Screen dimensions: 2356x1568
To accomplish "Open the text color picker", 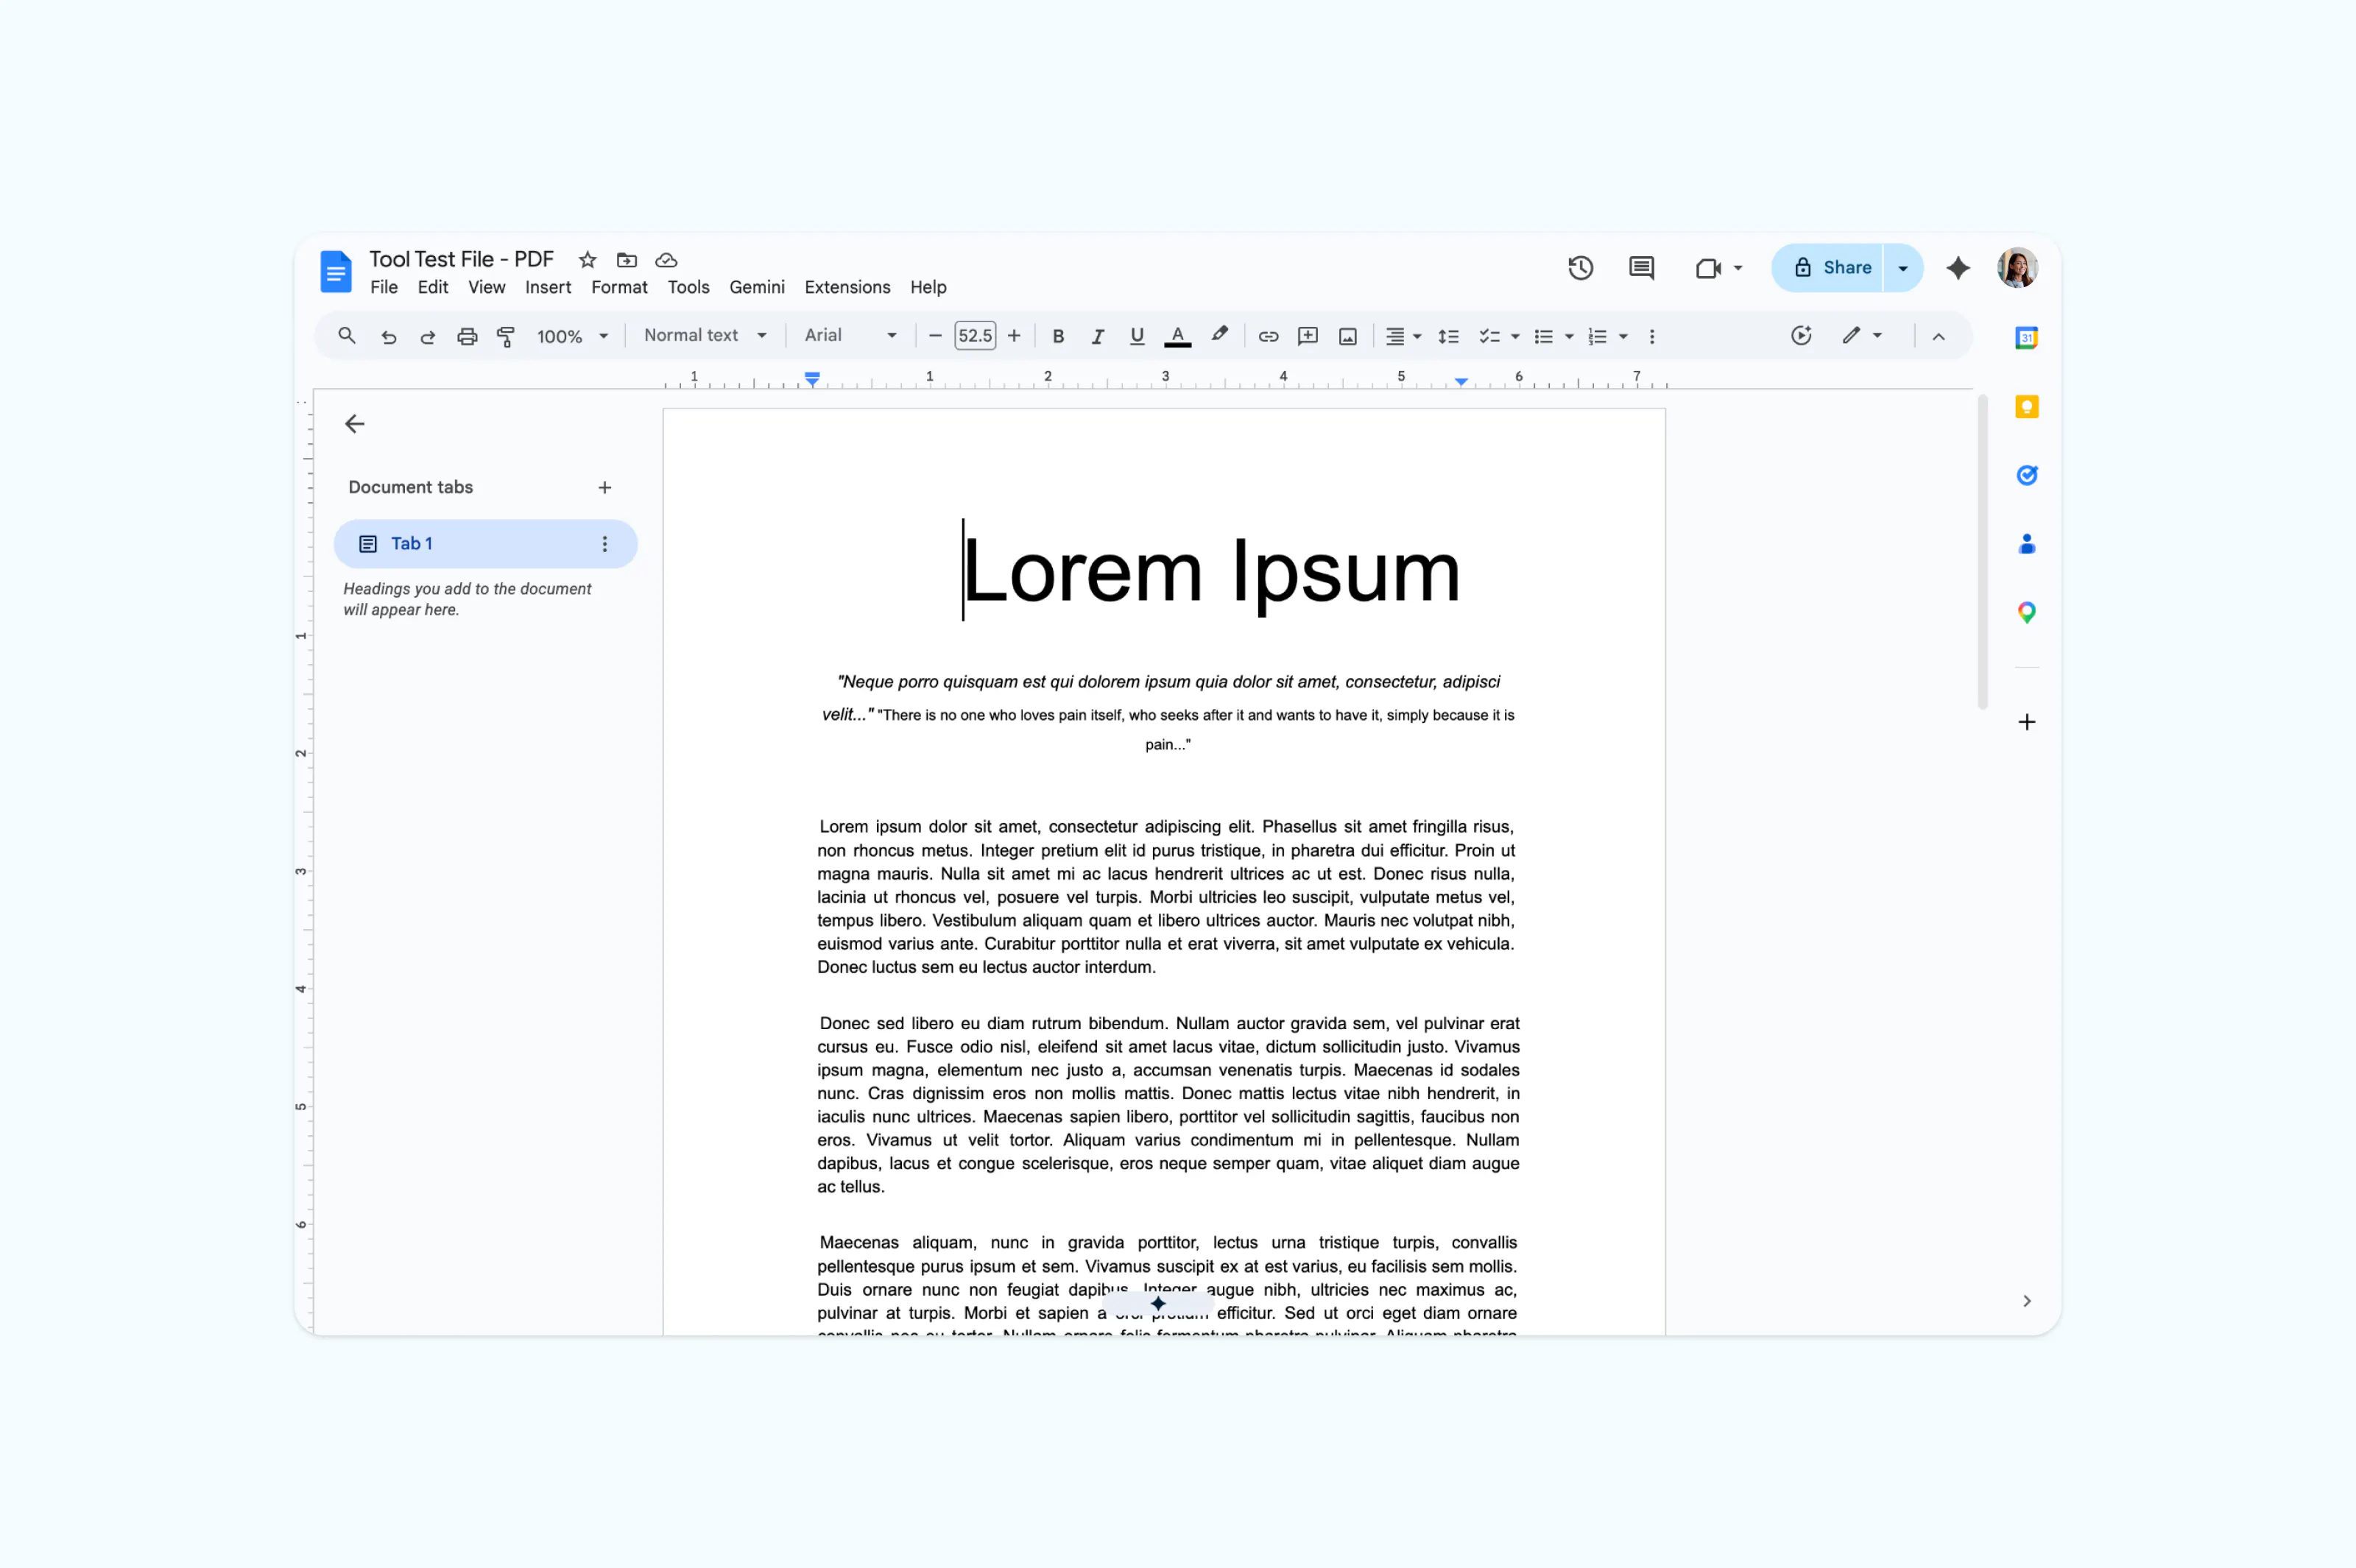I will click(x=1178, y=336).
